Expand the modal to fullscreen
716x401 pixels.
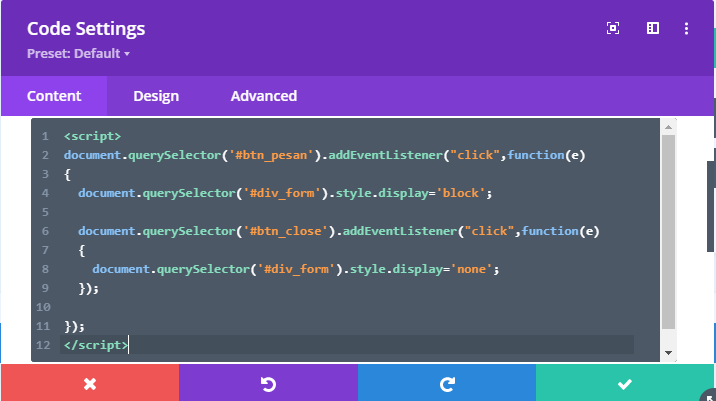click(x=613, y=28)
